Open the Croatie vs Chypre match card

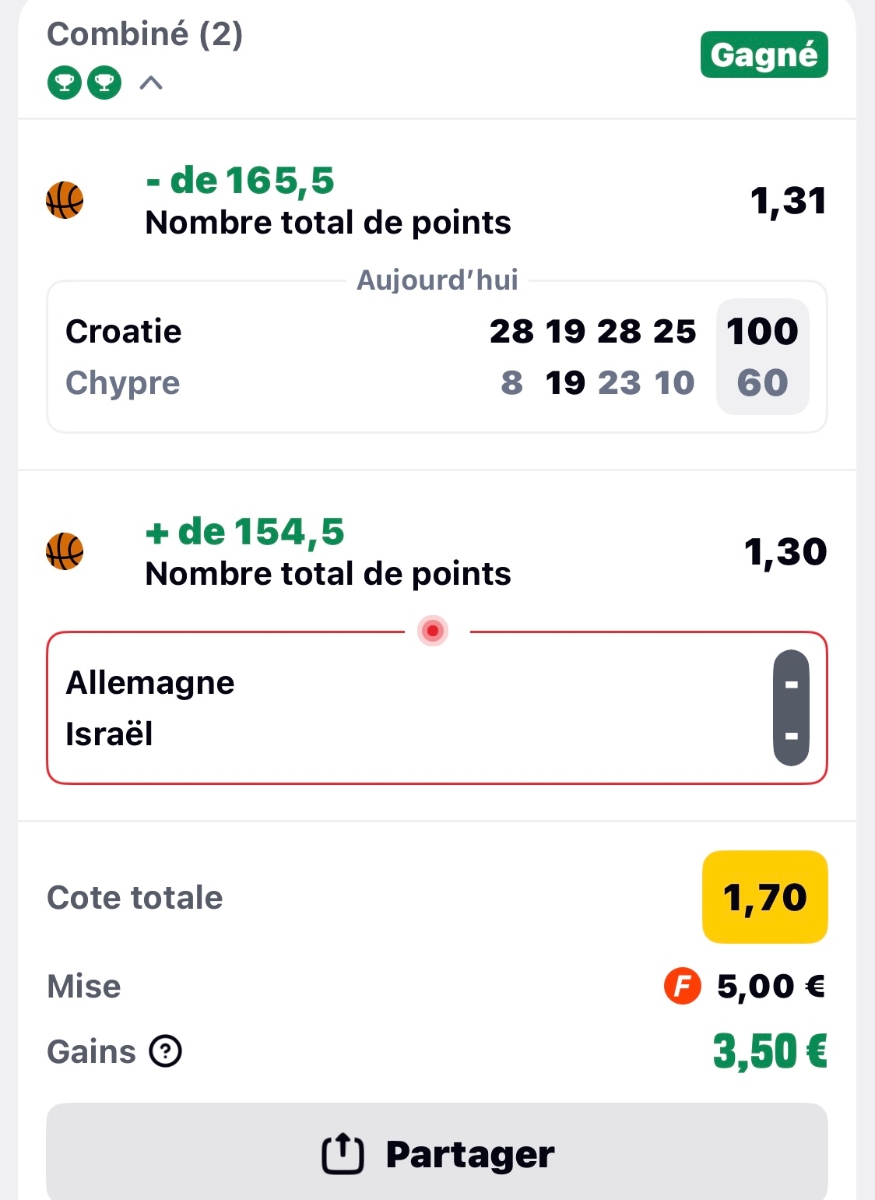(437, 357)
